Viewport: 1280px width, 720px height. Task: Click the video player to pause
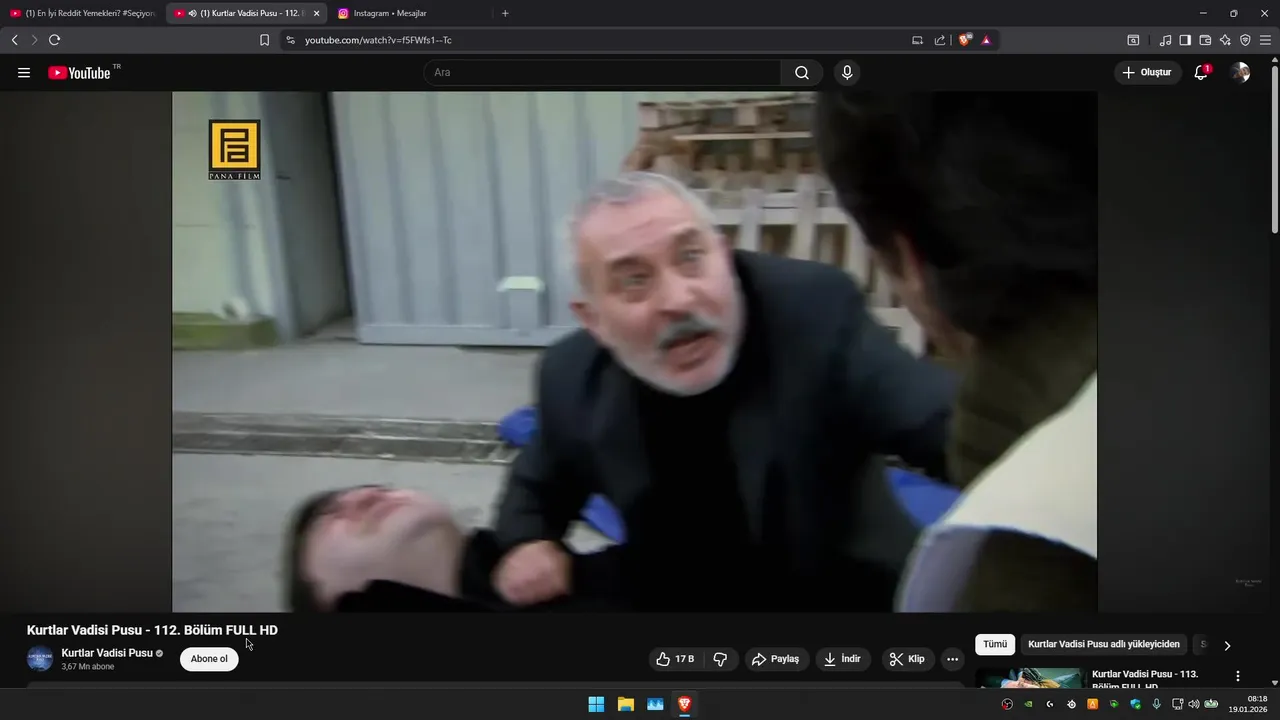[x=634, y=352]
